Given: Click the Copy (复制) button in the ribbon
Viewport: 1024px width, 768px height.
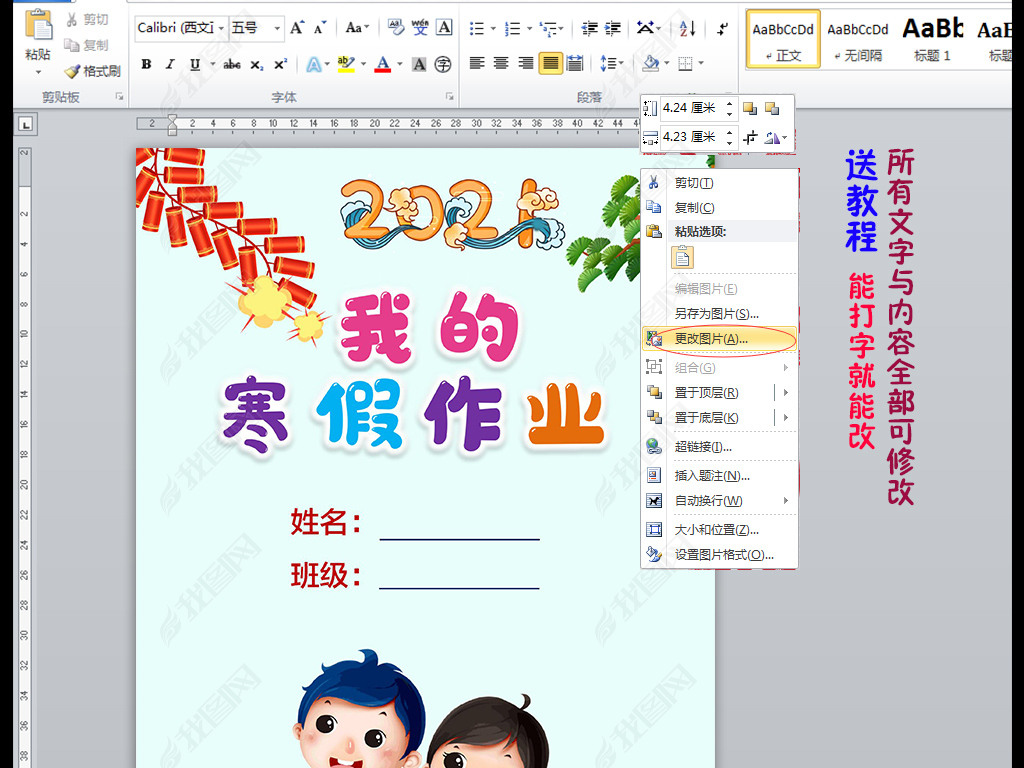Looking at the screenshot, I should 88,45.
